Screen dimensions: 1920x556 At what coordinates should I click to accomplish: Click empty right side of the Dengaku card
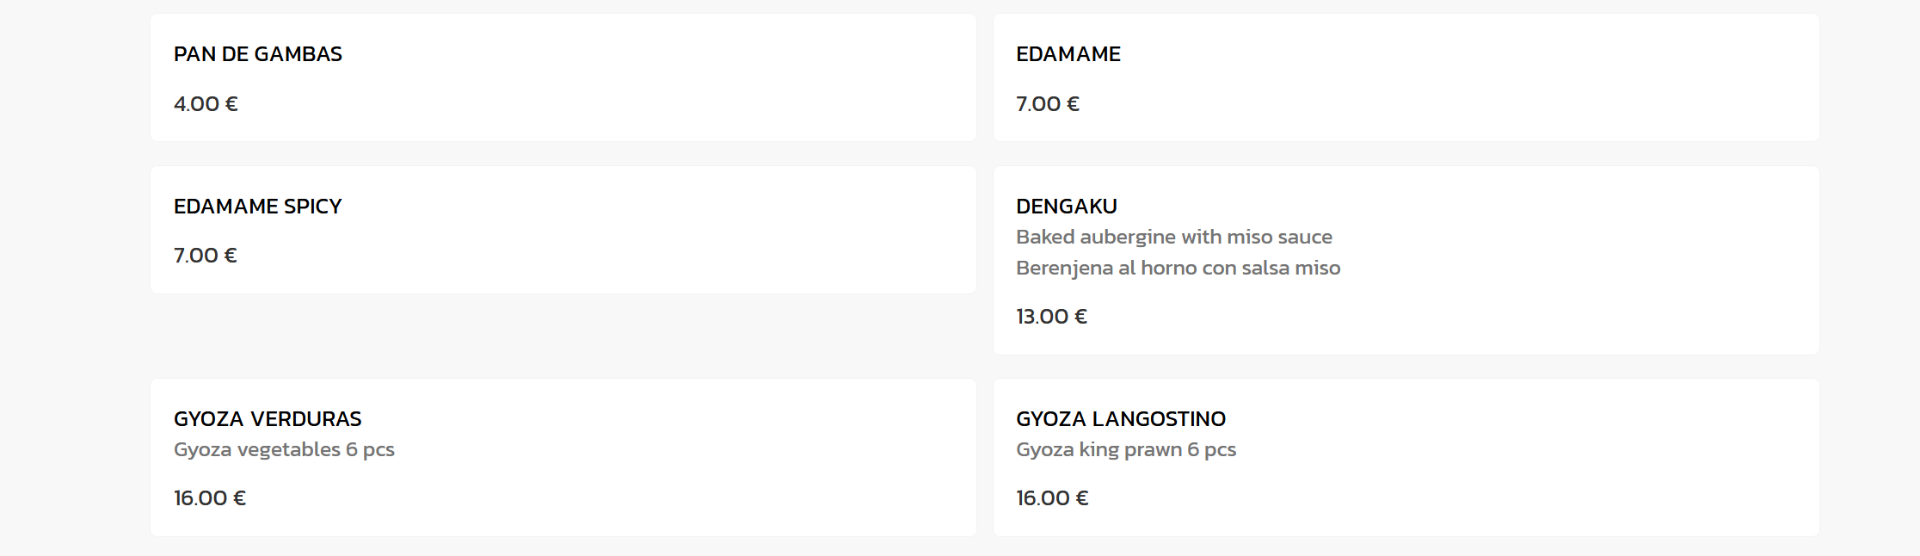click(x=1600, y=260)
